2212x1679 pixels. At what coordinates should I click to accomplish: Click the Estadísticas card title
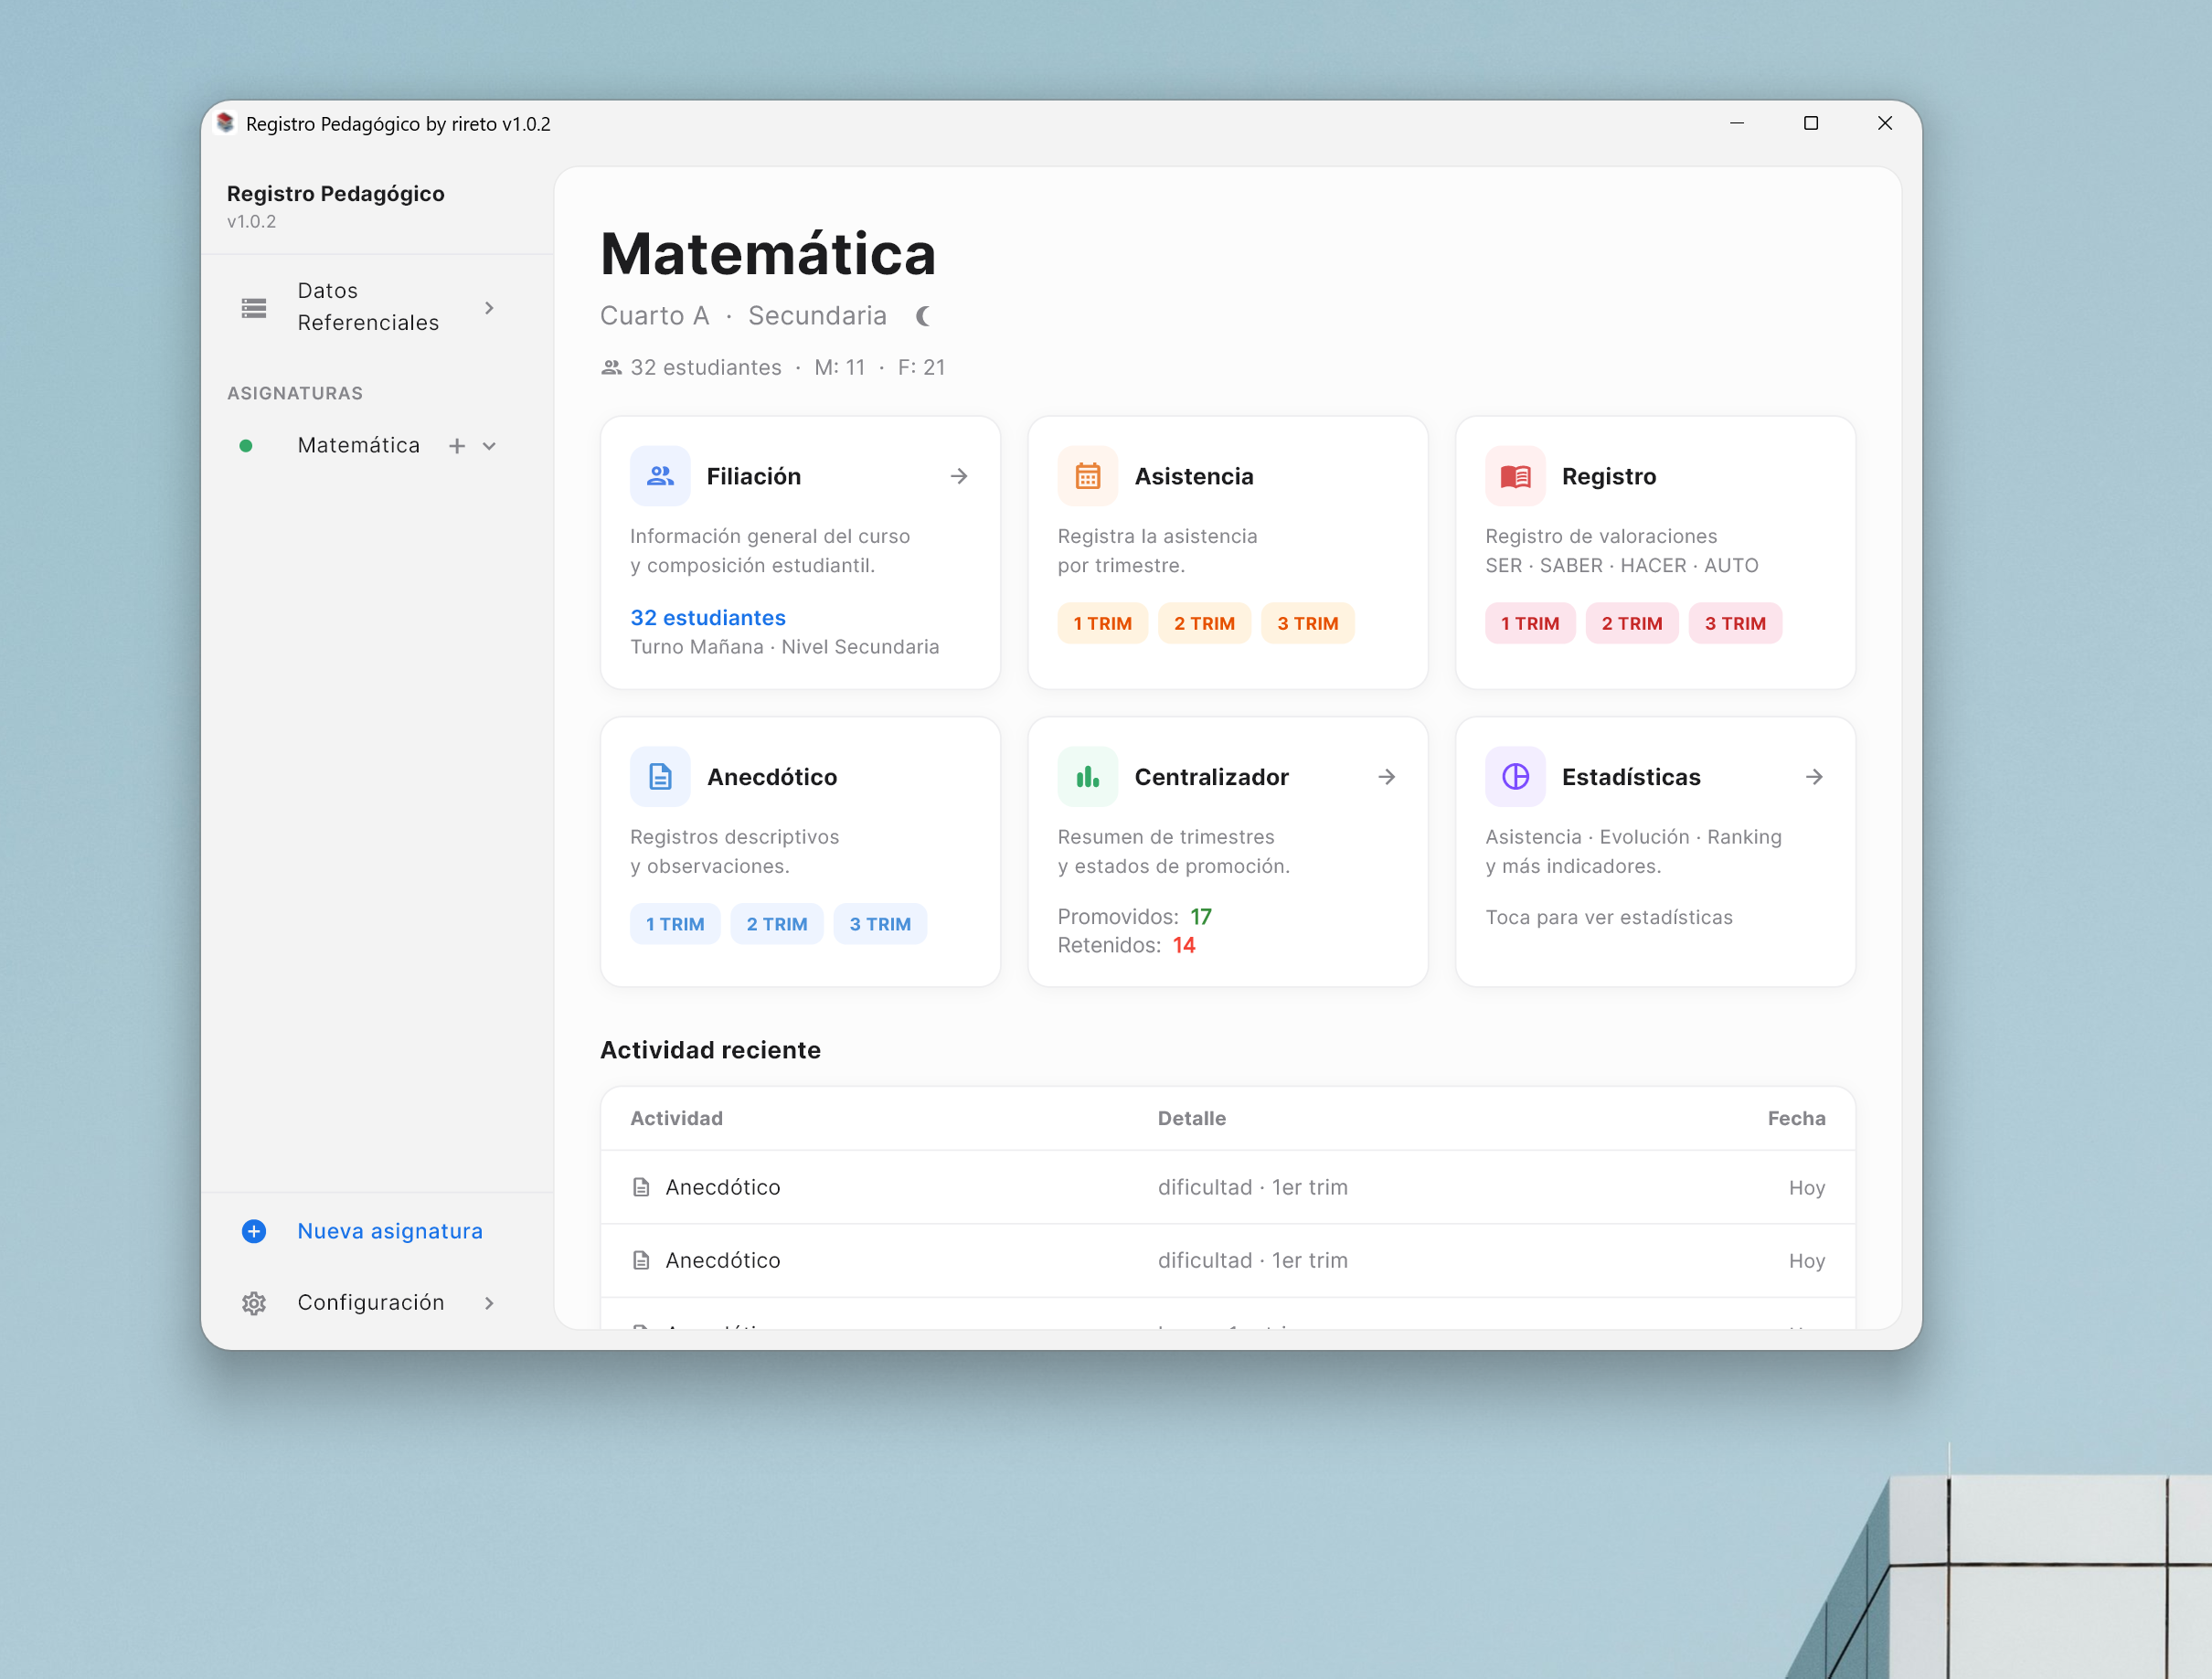point(1631,777)
